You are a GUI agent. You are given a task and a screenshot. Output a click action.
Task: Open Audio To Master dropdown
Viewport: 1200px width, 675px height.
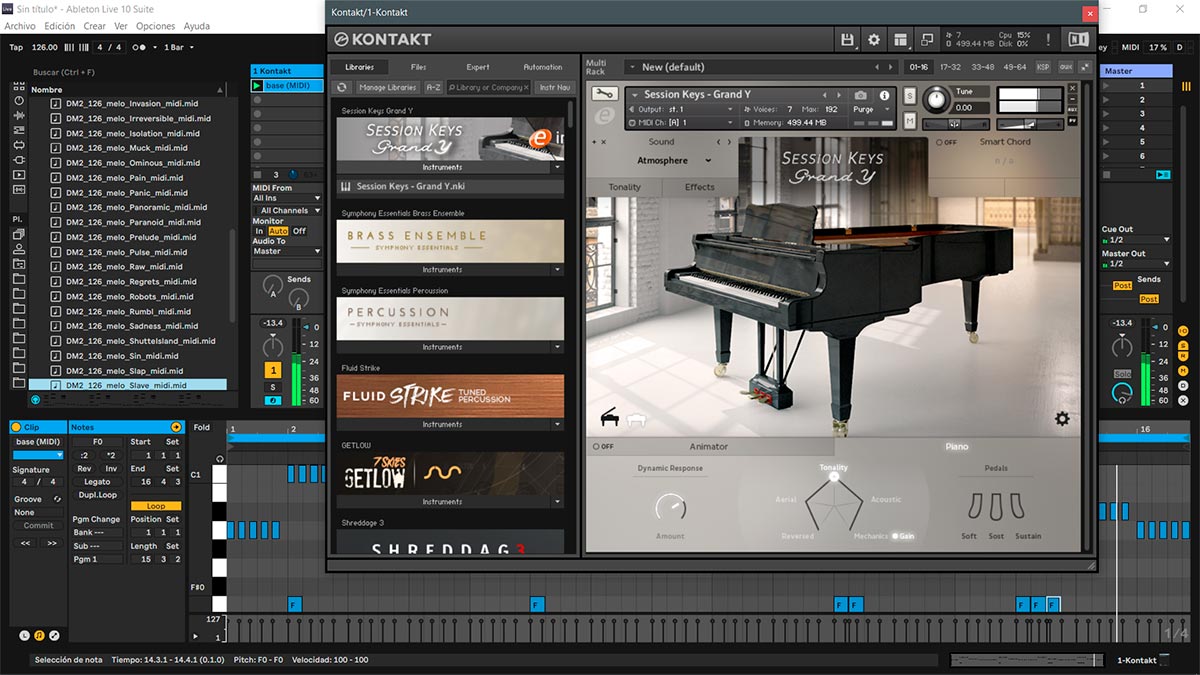click(287, 251)
